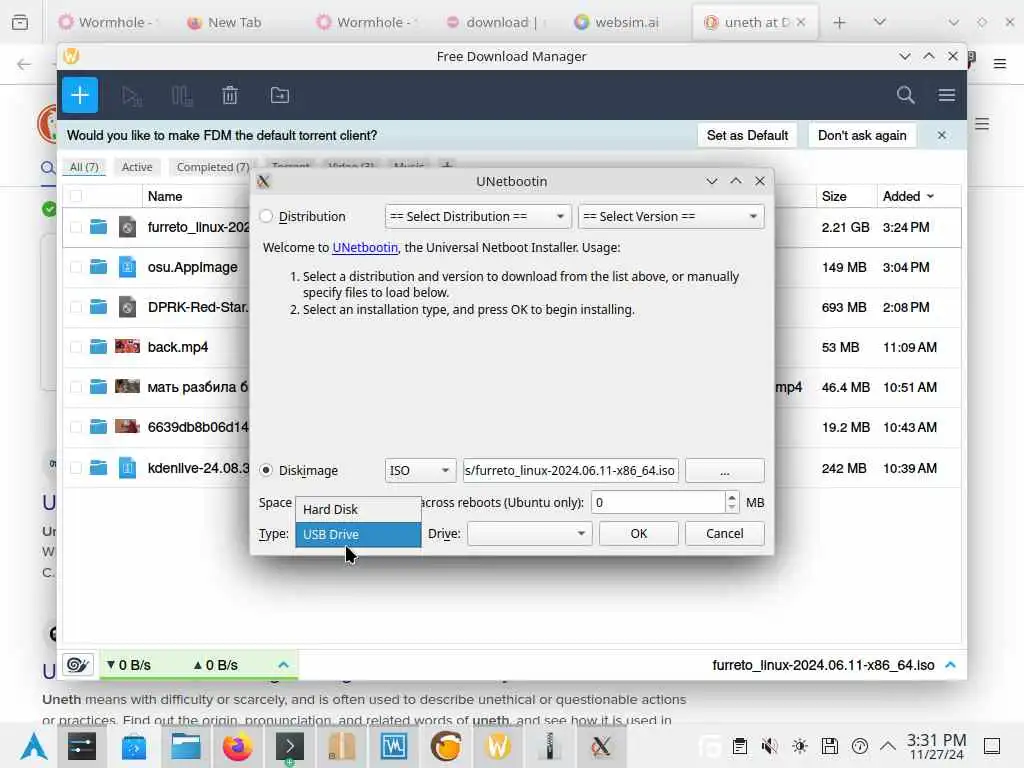Click the Added column sort arrow
1024x768 pixels.
point(931,197)
